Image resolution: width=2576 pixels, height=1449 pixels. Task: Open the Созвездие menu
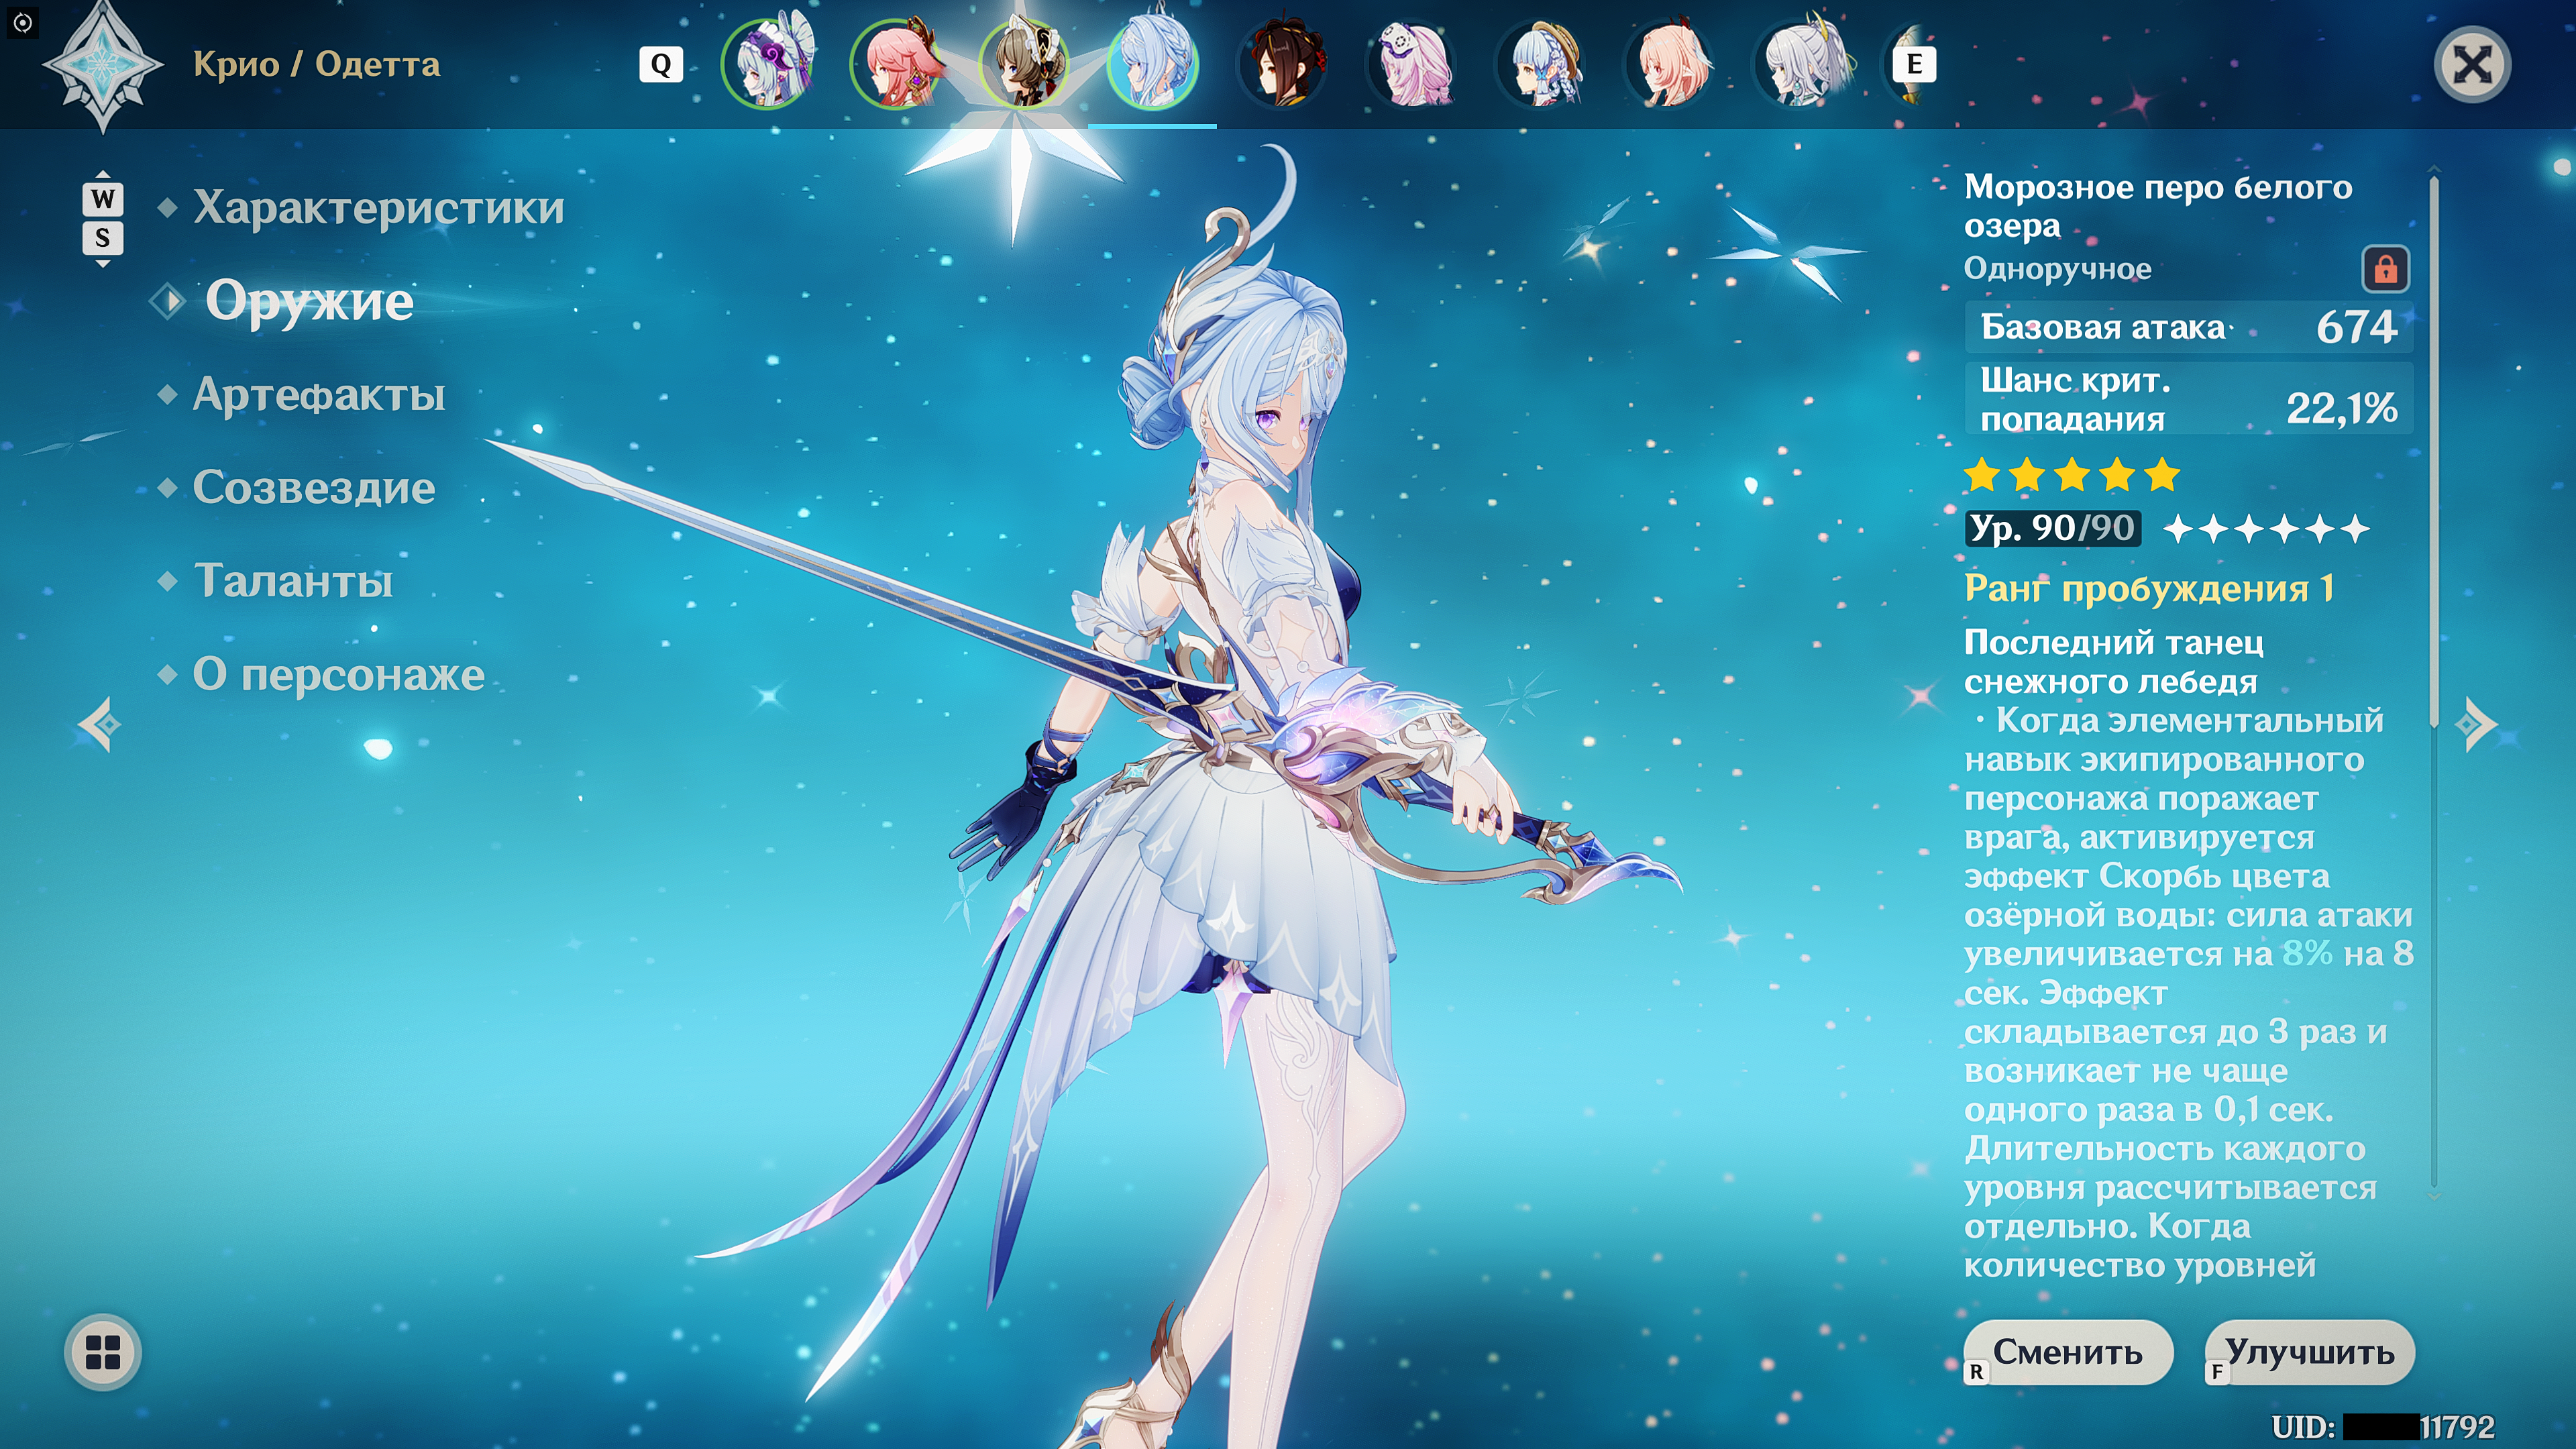pyautogui.click(x=313, y=487)
